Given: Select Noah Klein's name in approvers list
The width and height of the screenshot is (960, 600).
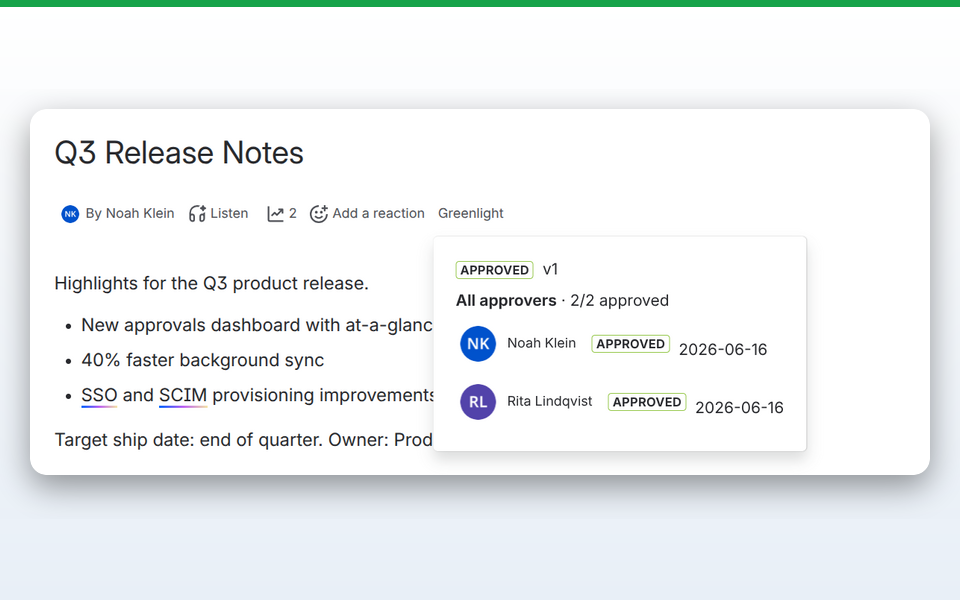Looking at the screenshot, I should [541, 343].
